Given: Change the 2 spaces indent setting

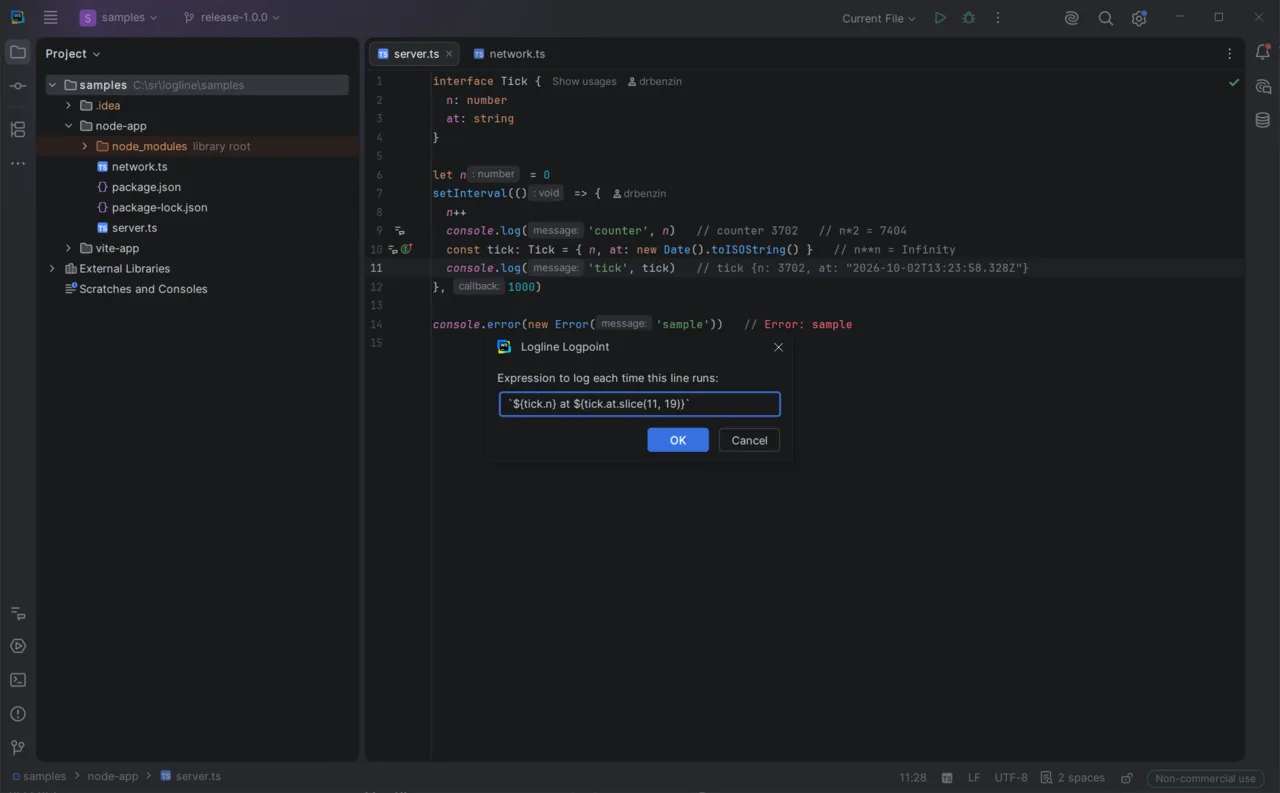Looking at the screenshot, I should [x=1073, y=778].
